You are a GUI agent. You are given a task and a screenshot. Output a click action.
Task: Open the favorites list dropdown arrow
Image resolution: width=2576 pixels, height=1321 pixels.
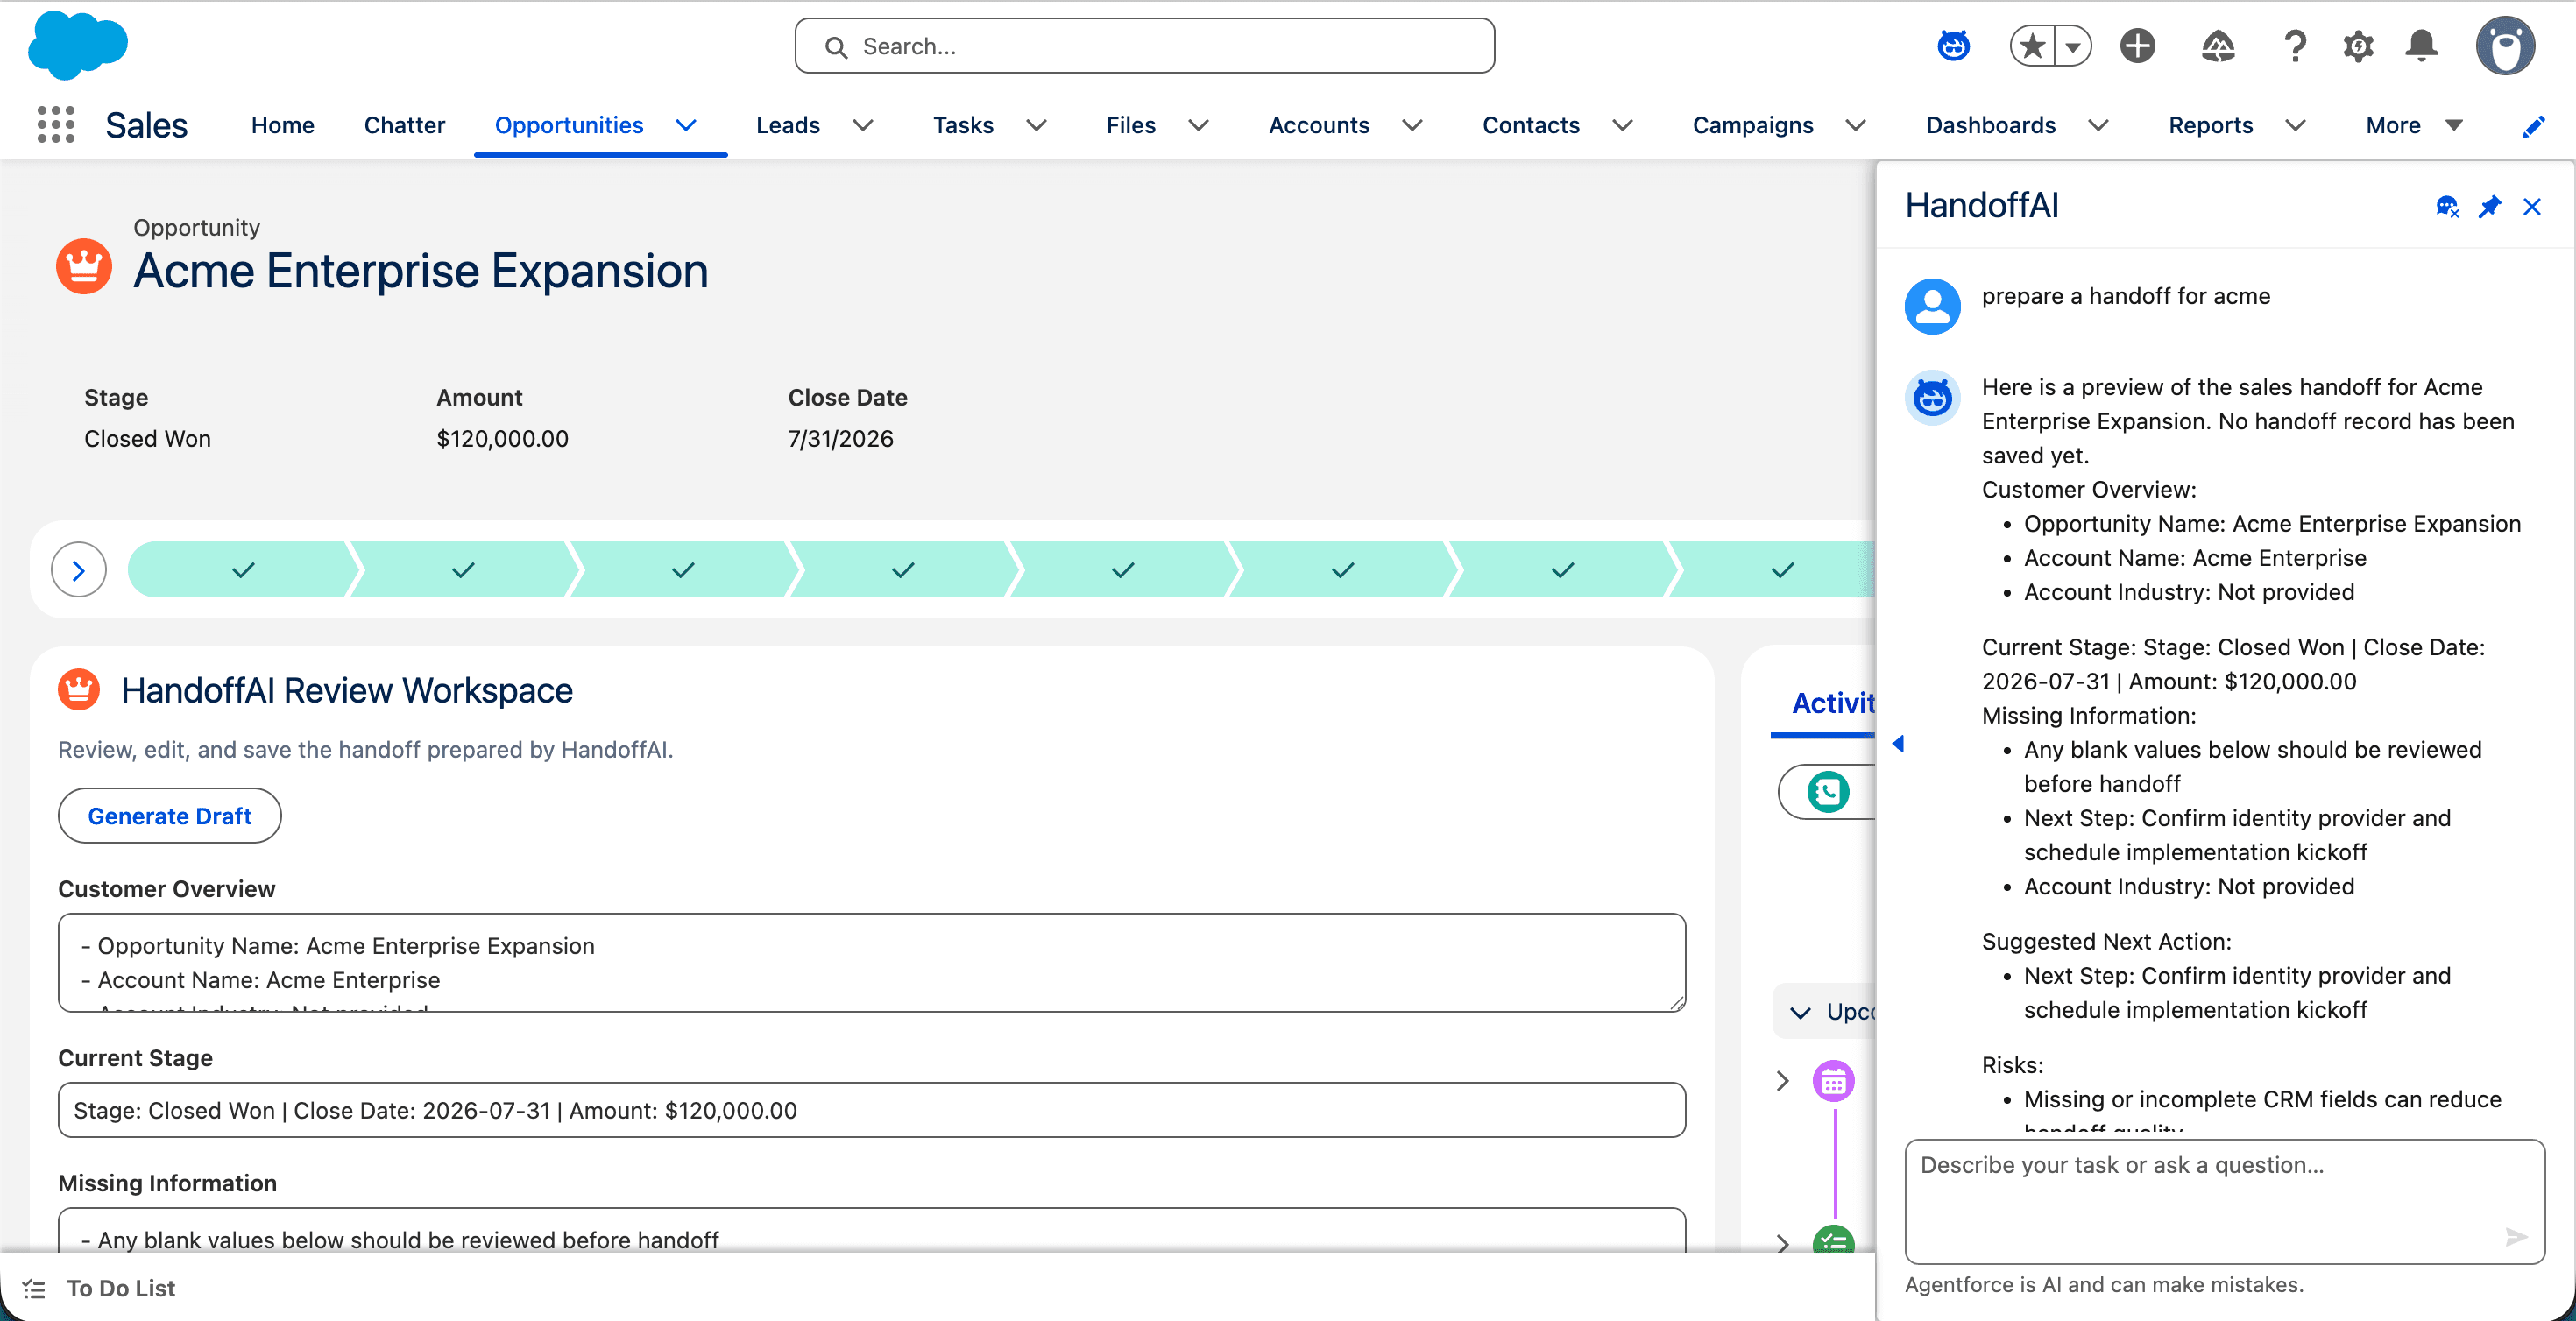[2073, 46]
